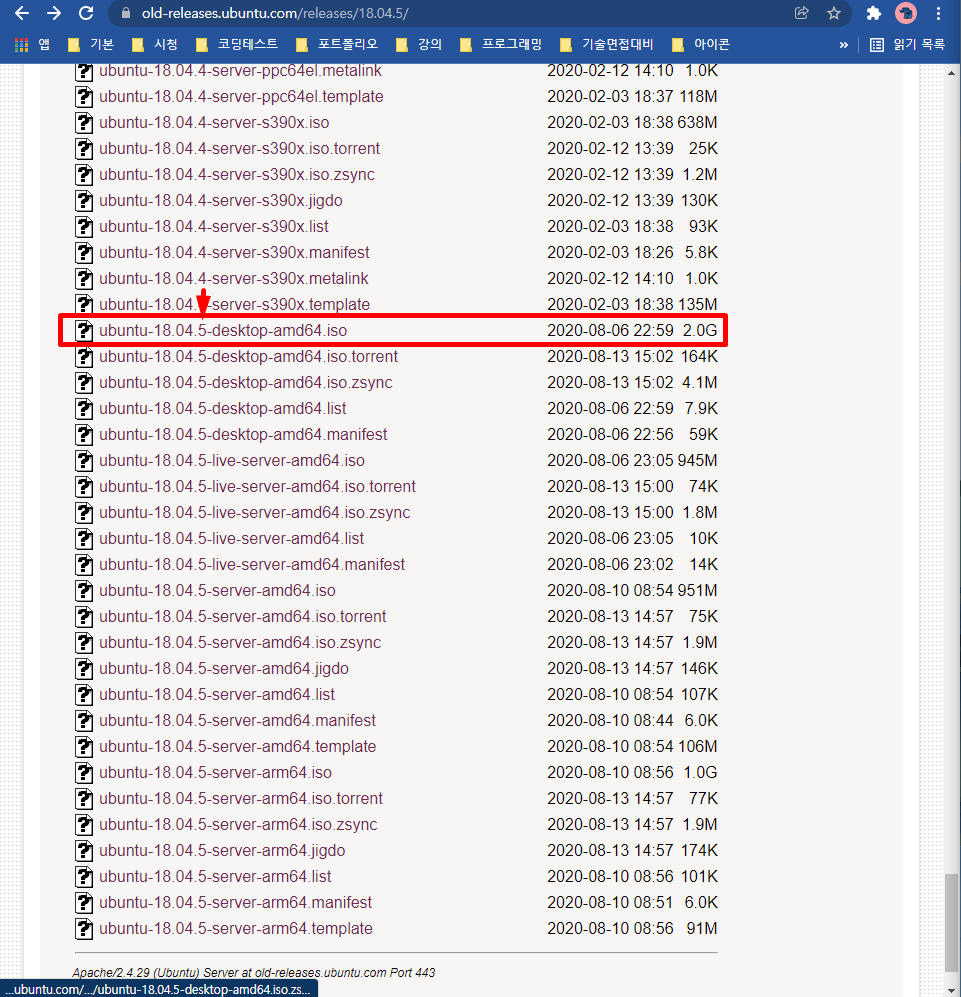
Task: Open the 기술면접대비 bookmark folder
Action: [x=607, y=45]
